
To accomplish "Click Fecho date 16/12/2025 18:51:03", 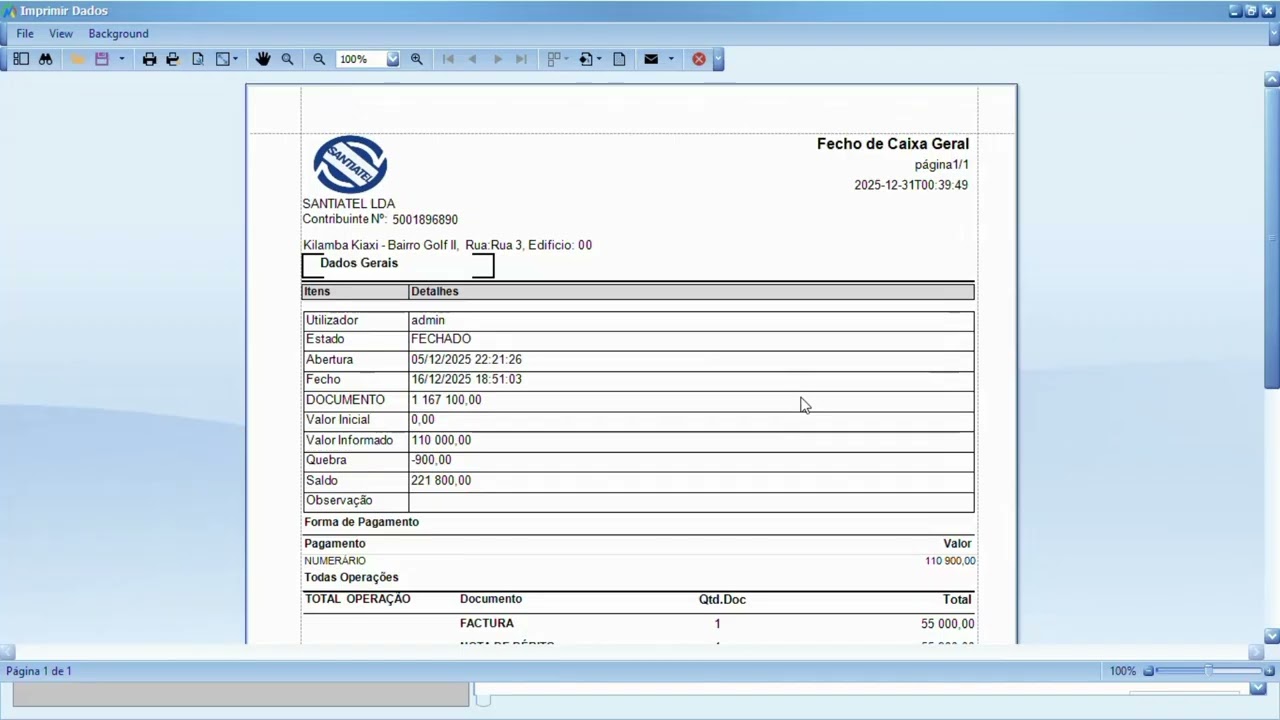I will coord(466,379).
